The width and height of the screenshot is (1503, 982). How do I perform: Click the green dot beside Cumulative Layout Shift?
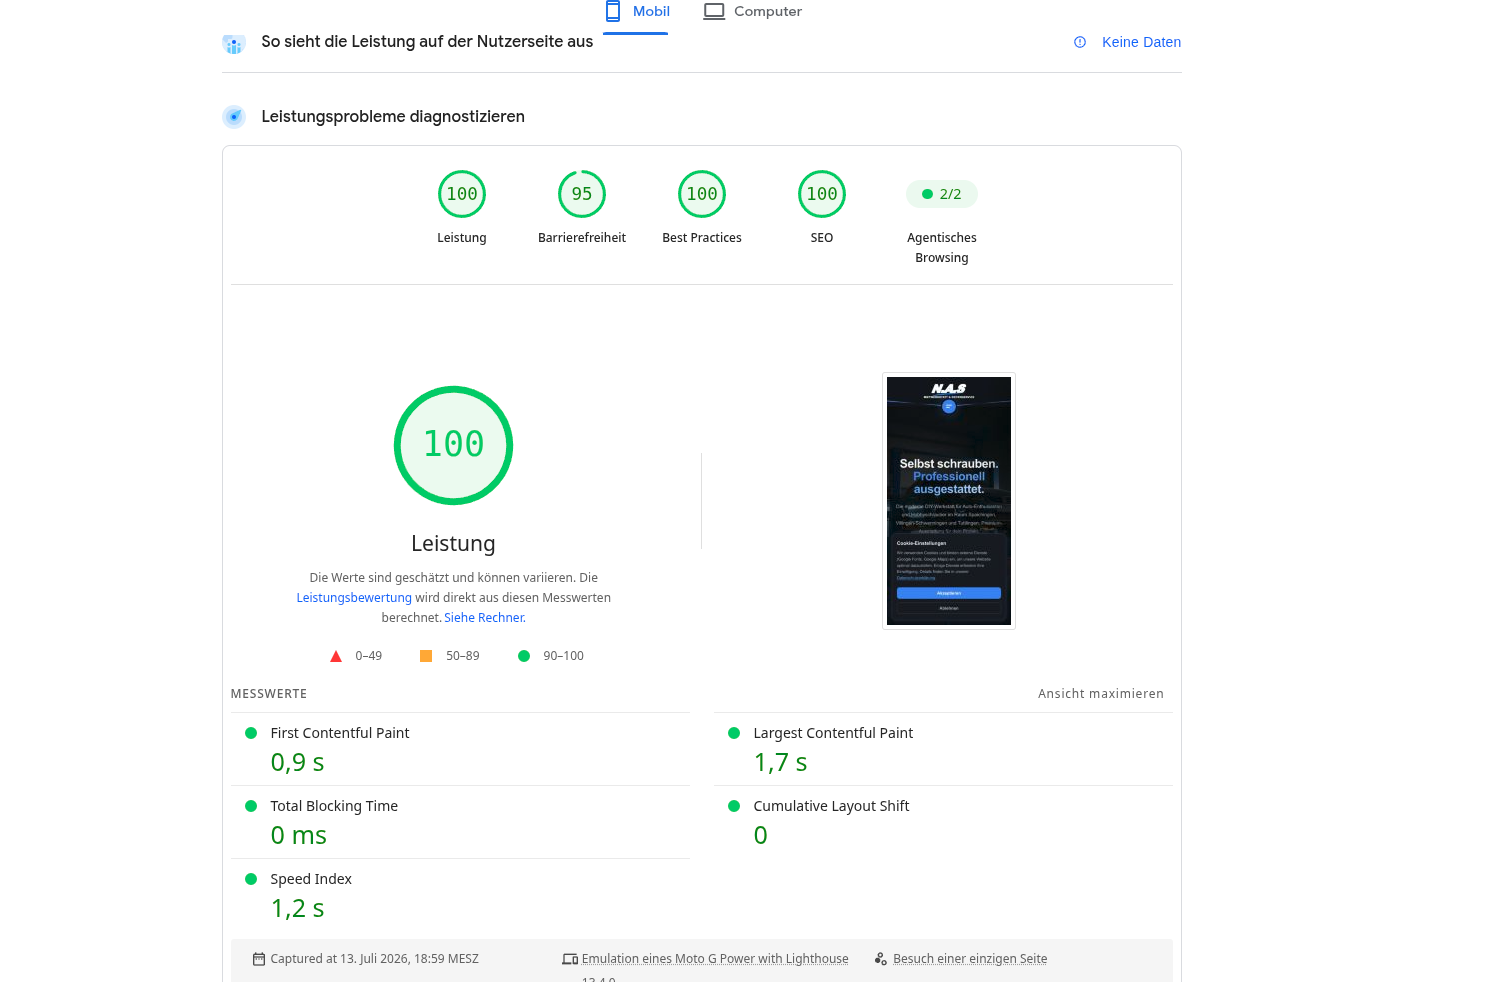point(734,806)
